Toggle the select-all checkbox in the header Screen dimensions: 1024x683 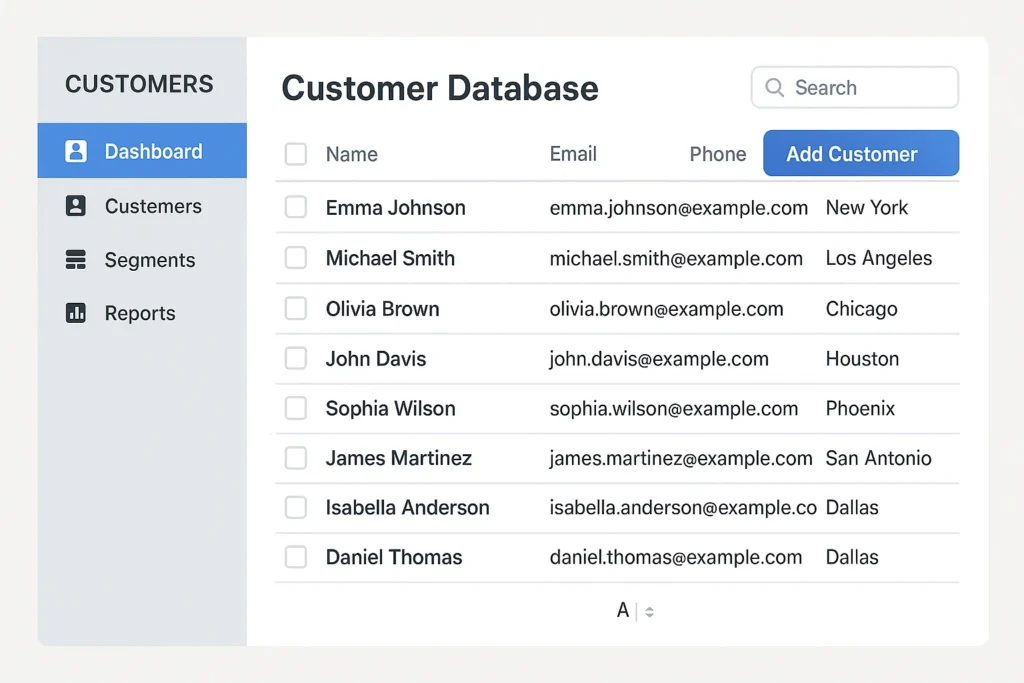point(296,154)
